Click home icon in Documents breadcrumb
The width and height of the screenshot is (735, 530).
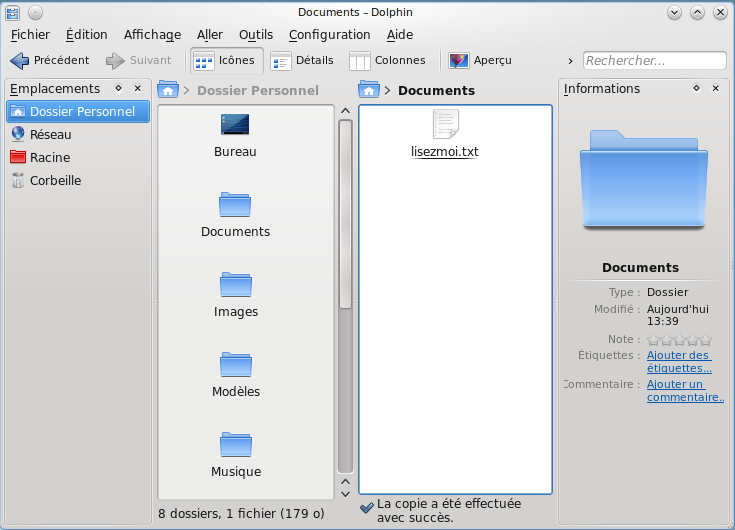pyautogui.click(x=368, y=91)
